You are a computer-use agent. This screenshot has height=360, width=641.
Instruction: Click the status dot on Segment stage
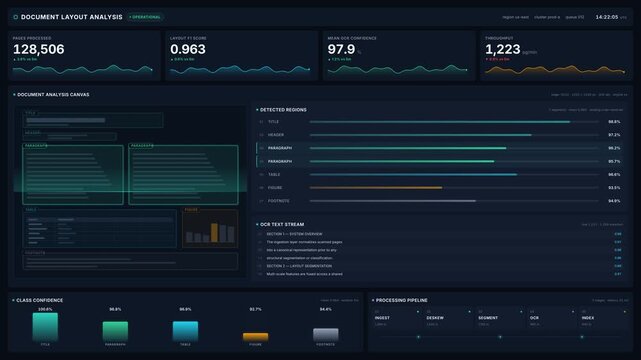(521, 312)
